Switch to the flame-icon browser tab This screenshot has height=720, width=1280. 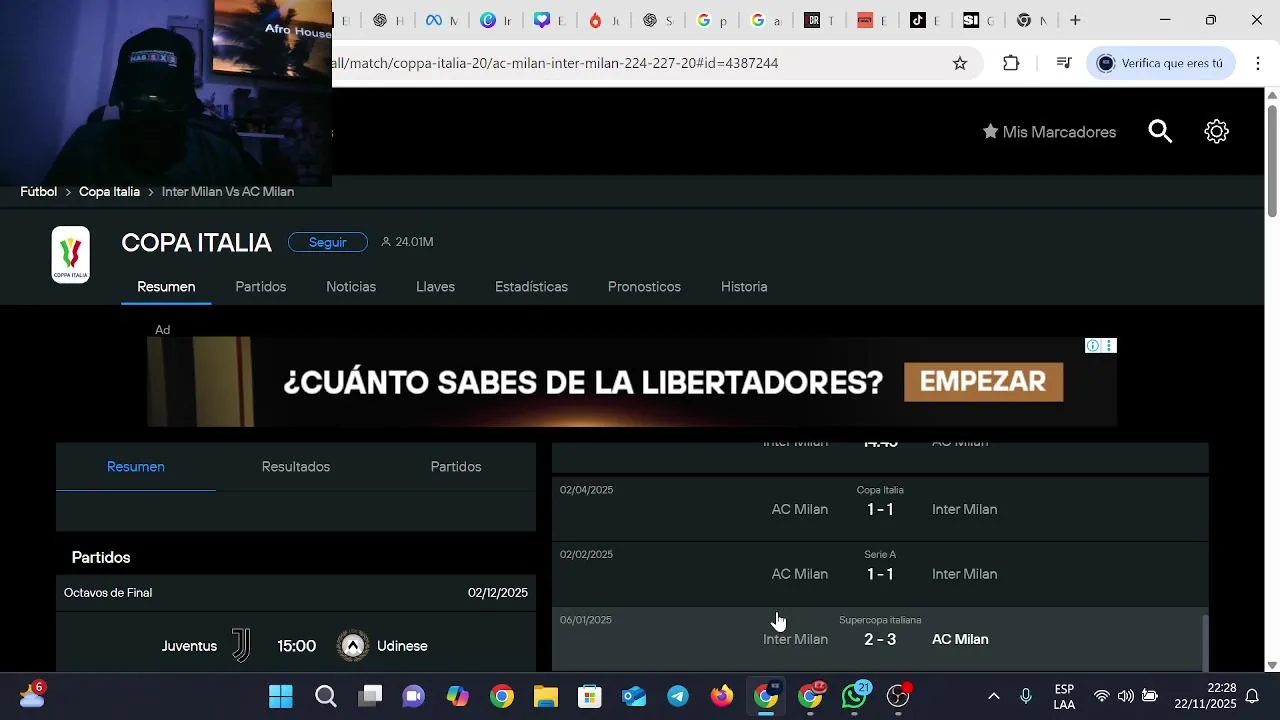coord(603,20)
